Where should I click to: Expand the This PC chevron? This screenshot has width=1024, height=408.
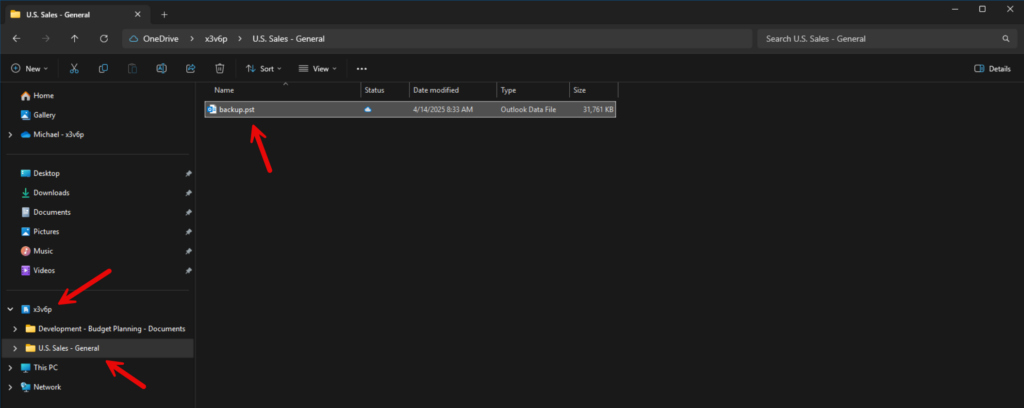[x=10, y=368]
